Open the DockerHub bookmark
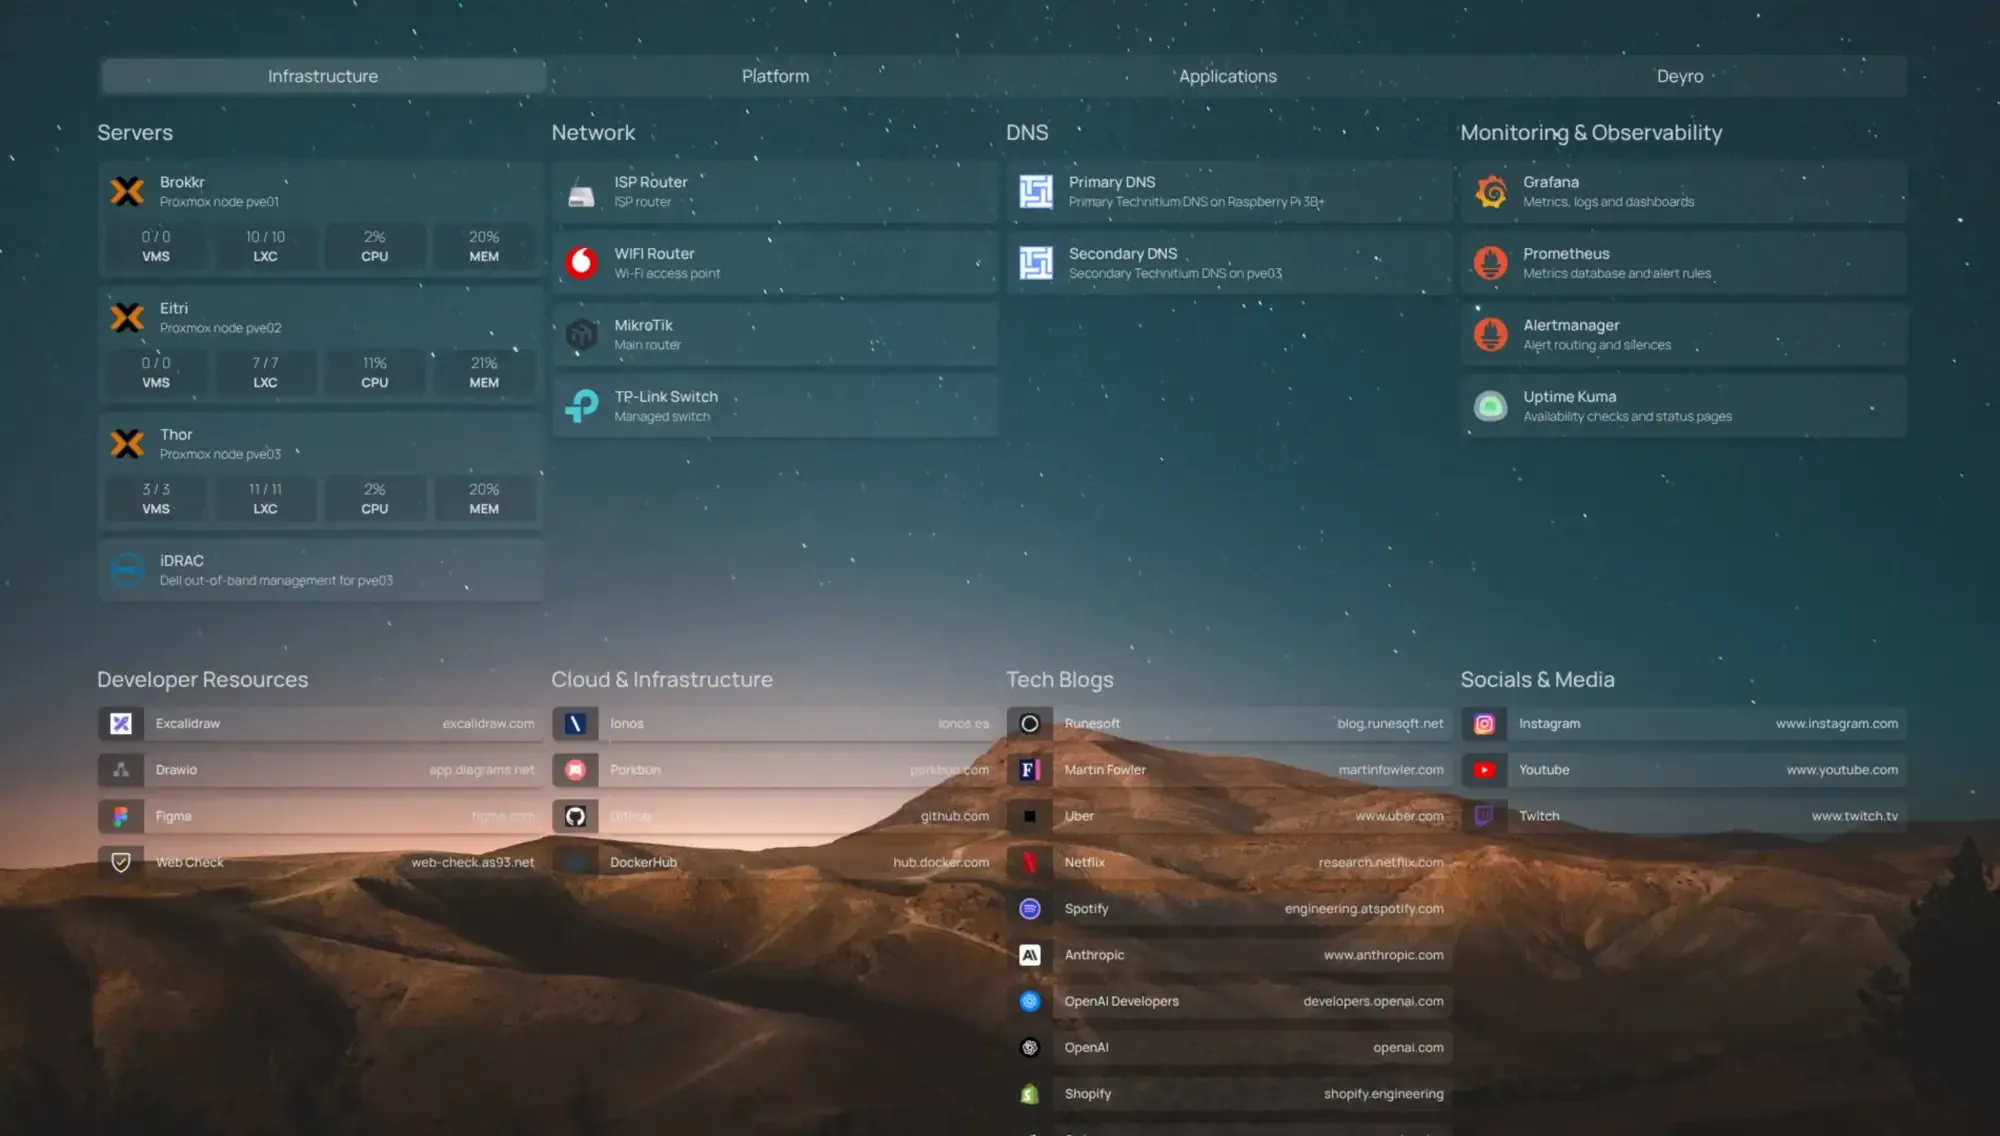The image size is (2000, 1136). point(775,862)
